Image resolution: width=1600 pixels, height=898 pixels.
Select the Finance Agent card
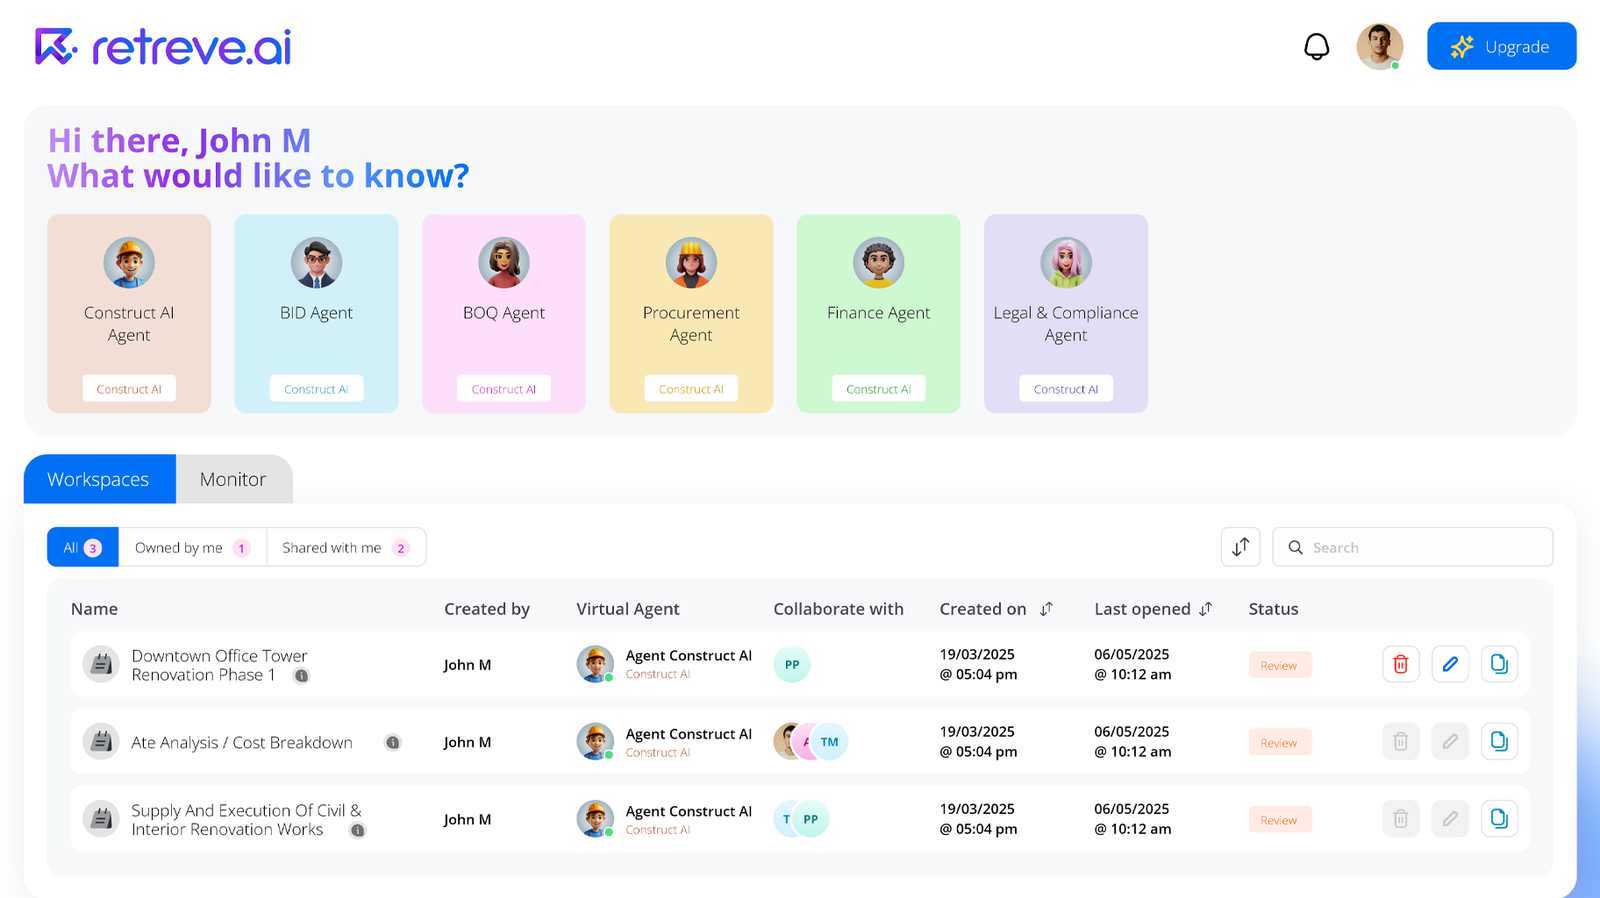coord(878,313)
